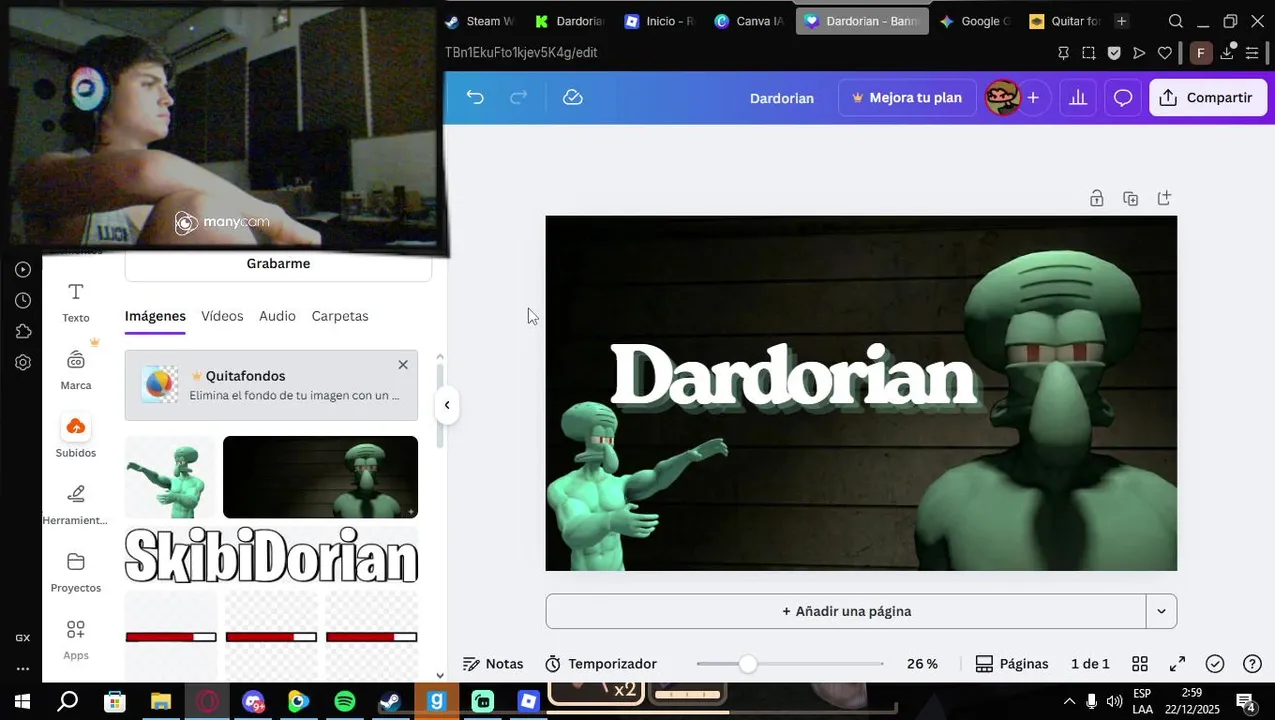This screenshot has width=1275, height=720.
Task: Switch to the Audio tab
Action: 277,316
